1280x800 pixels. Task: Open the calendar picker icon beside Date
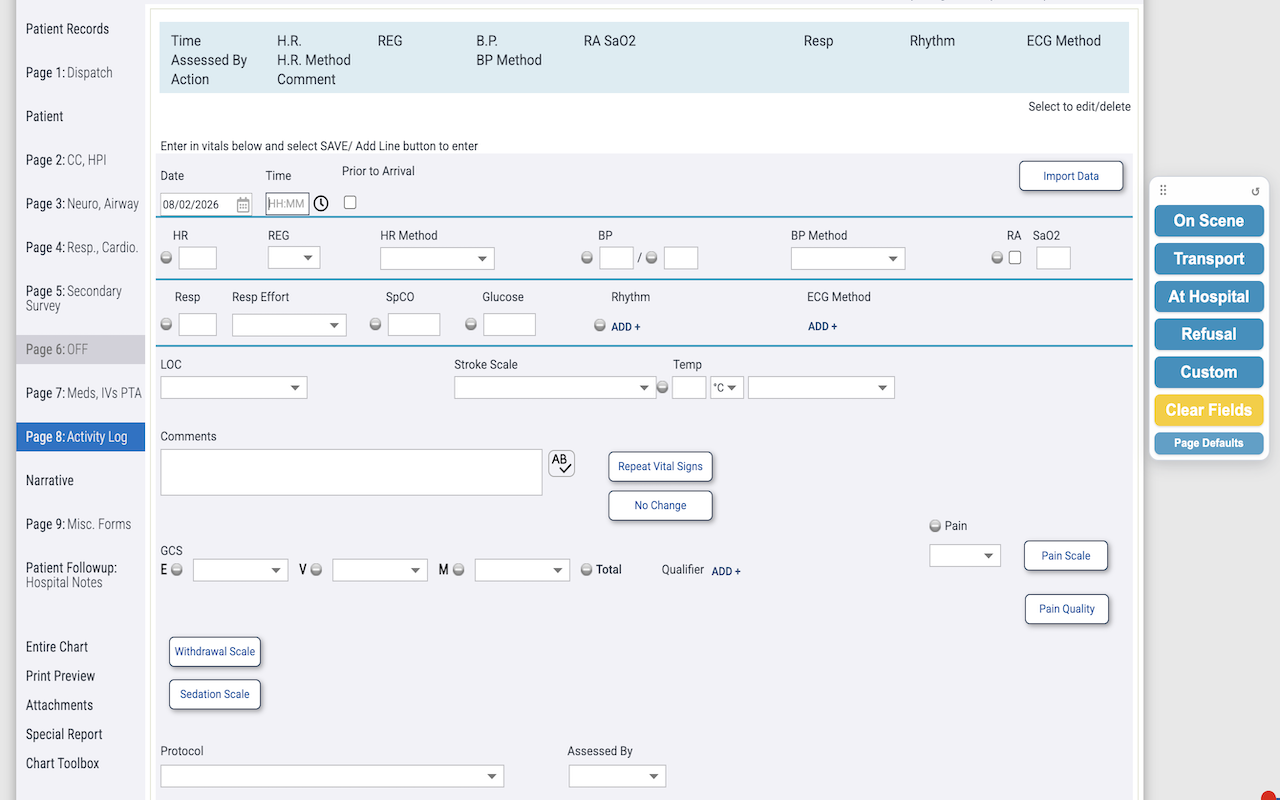(243, 204)
